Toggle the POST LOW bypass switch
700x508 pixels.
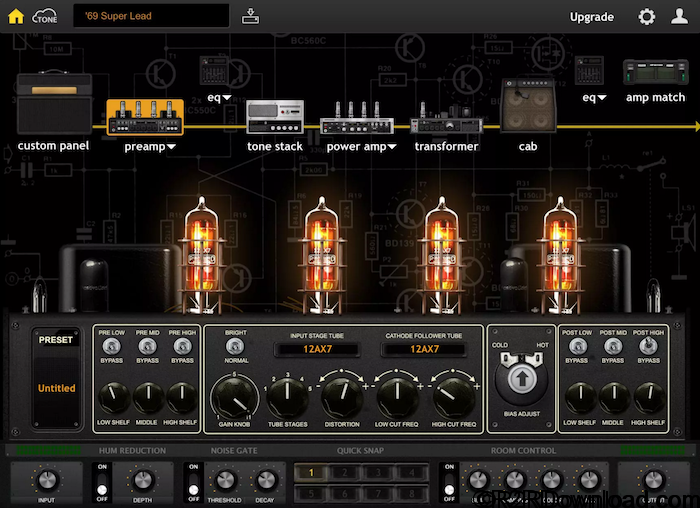578,346
